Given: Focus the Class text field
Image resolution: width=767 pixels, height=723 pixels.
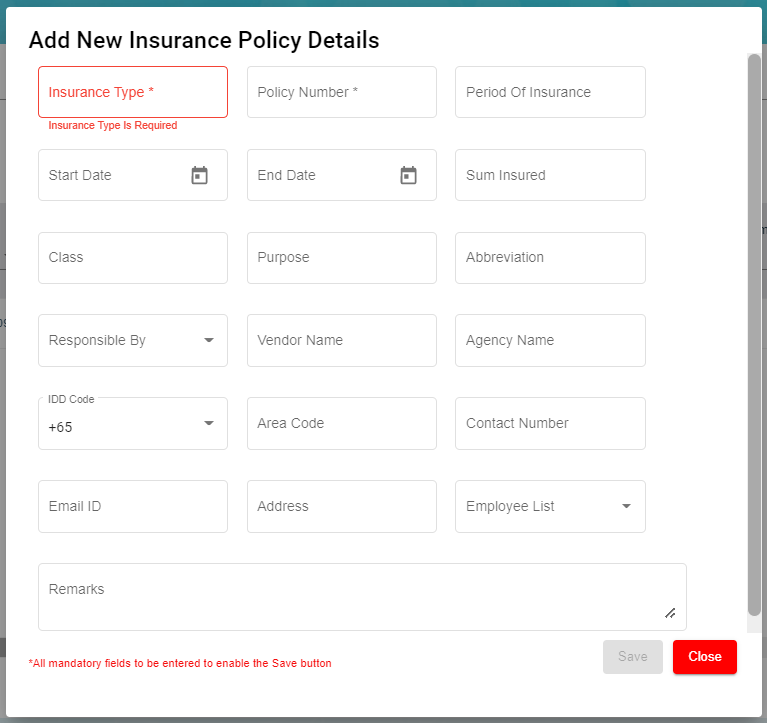Looking at the screenshot, I should tap(132, 258).
